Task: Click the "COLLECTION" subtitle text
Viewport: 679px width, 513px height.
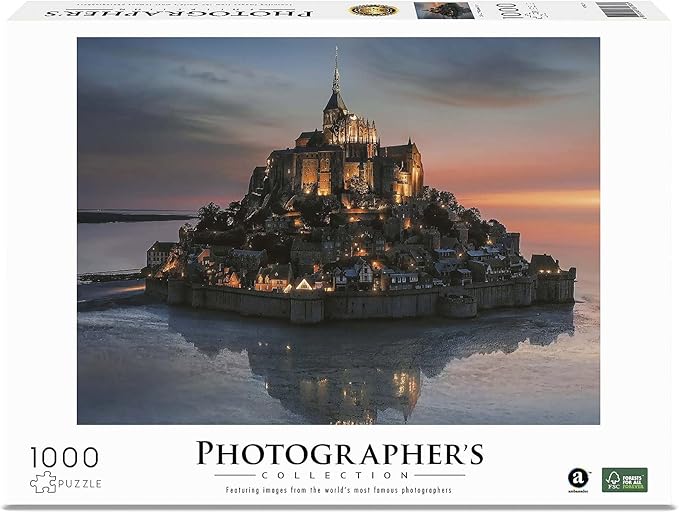Action: point(335,475)
